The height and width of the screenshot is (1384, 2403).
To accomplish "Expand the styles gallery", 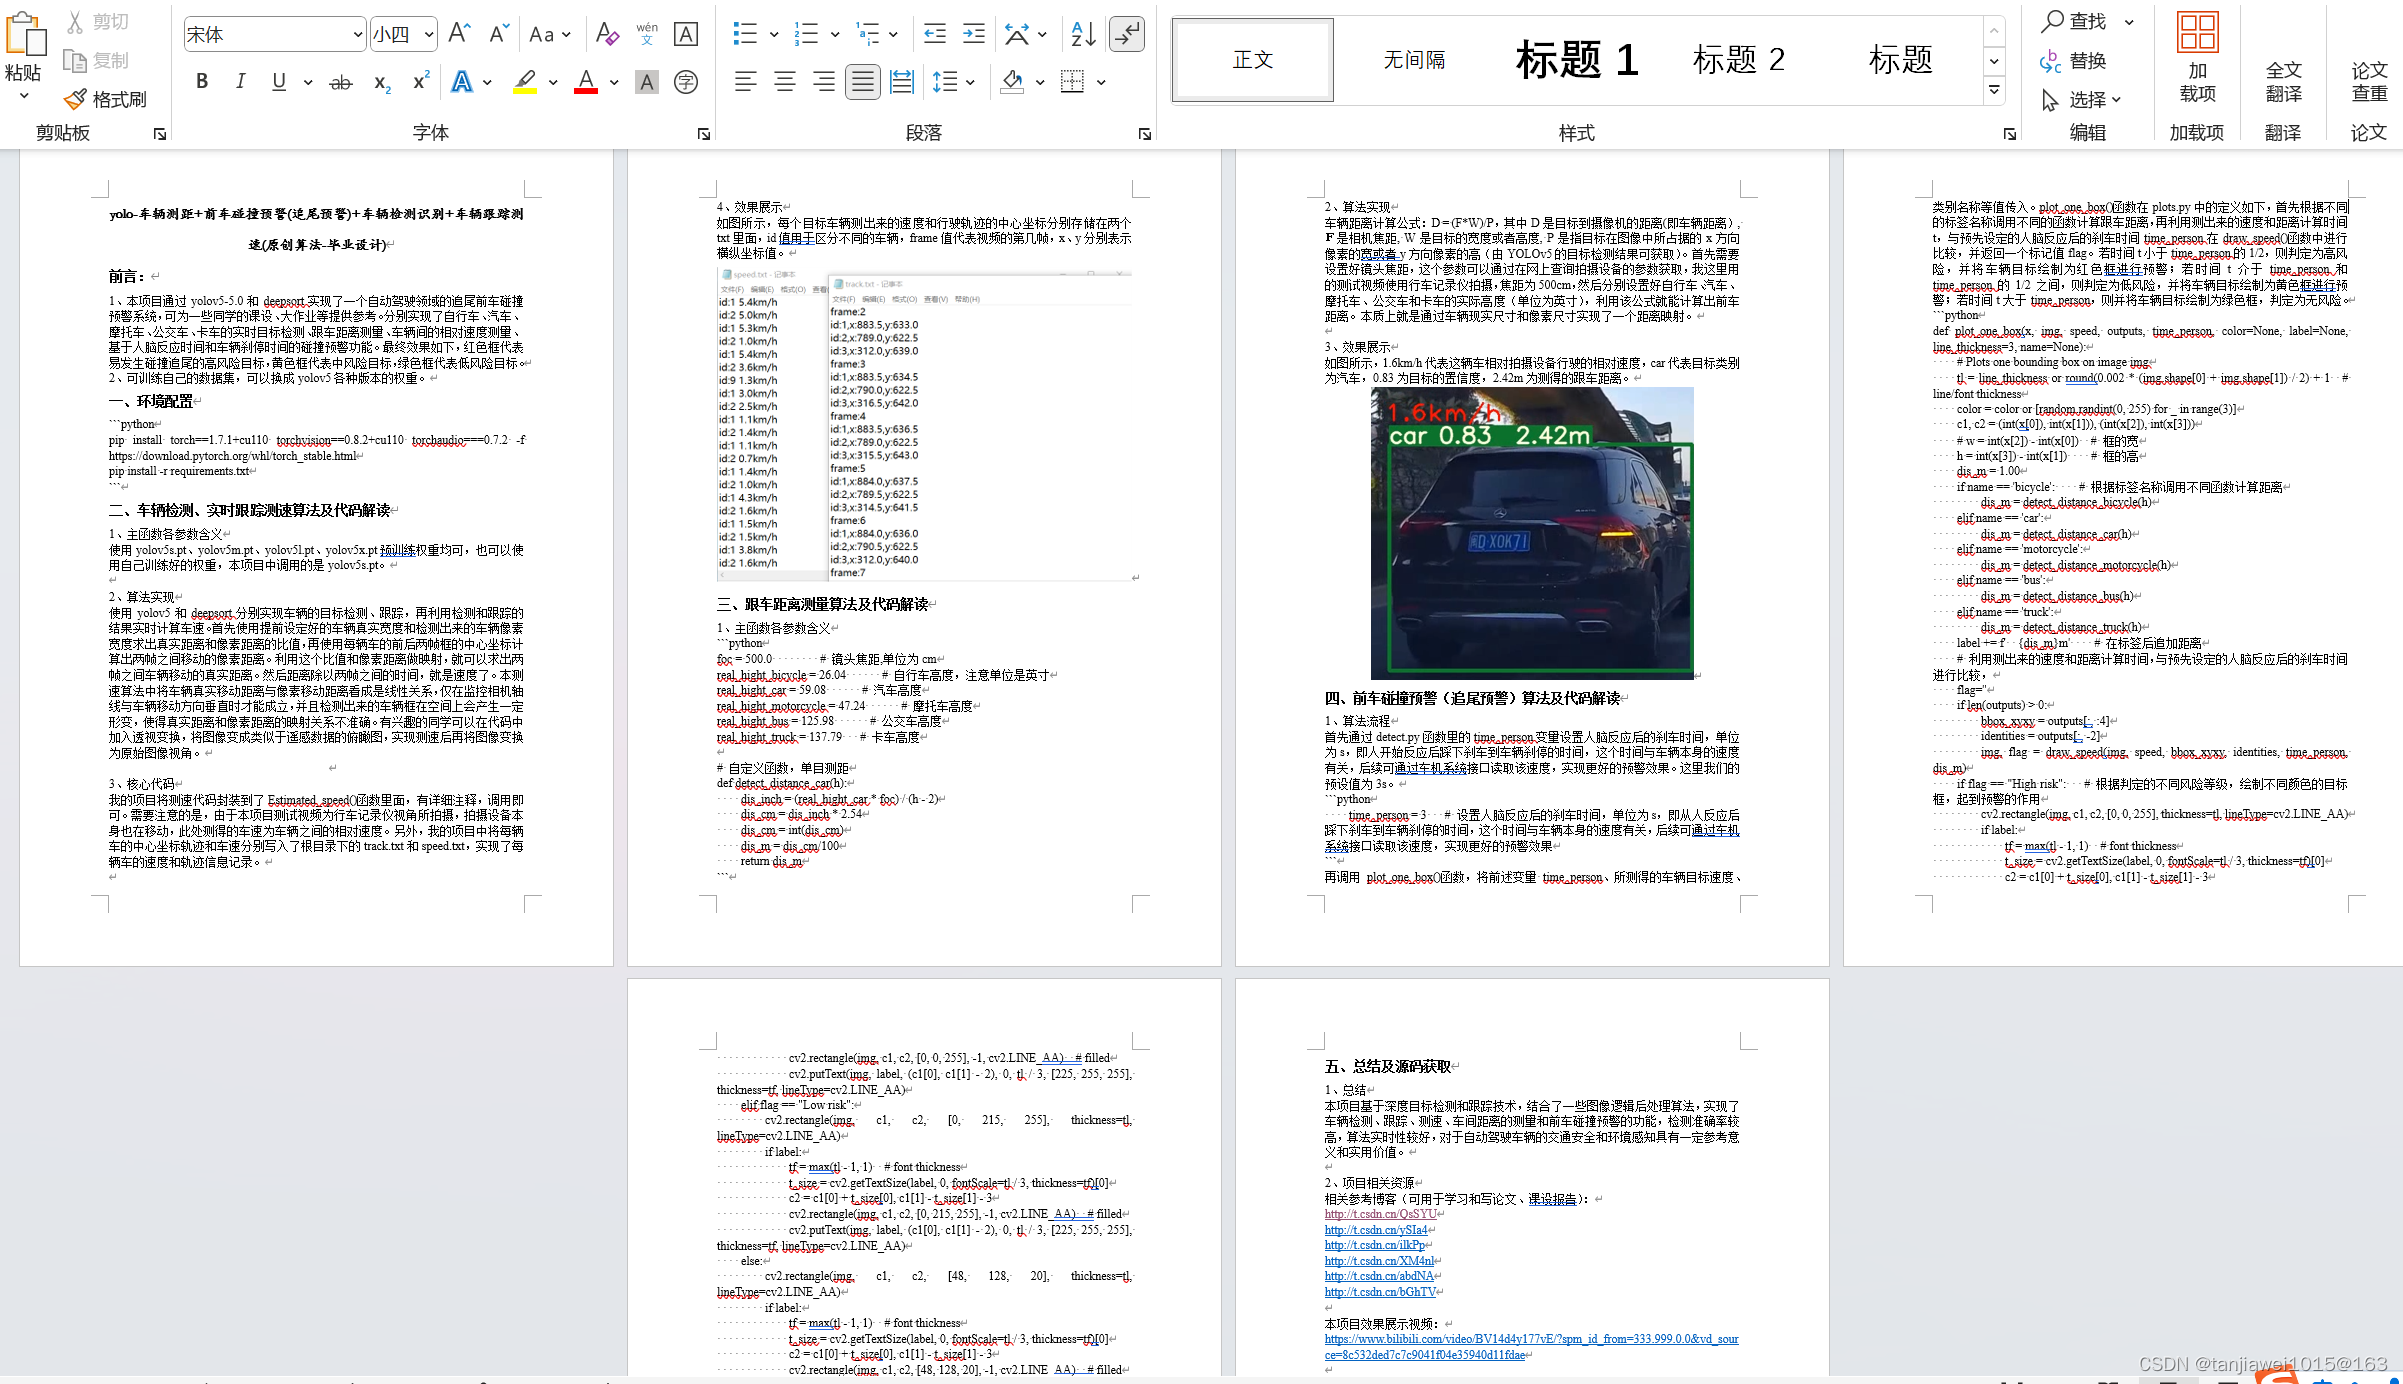I will click(x=1994, y=91).
